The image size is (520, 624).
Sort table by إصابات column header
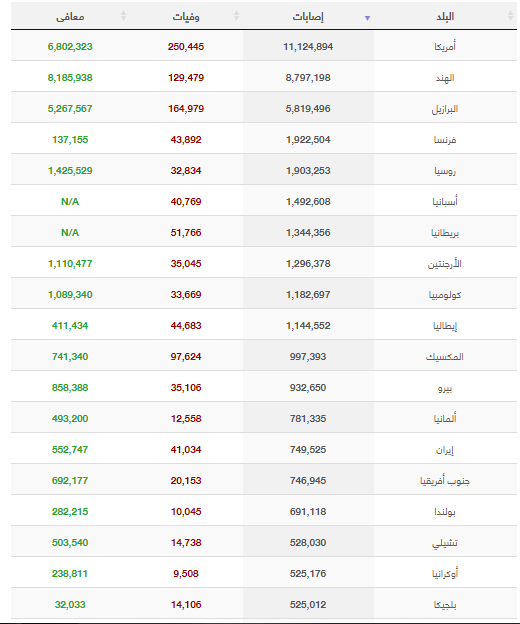click(x=308, y=16)
